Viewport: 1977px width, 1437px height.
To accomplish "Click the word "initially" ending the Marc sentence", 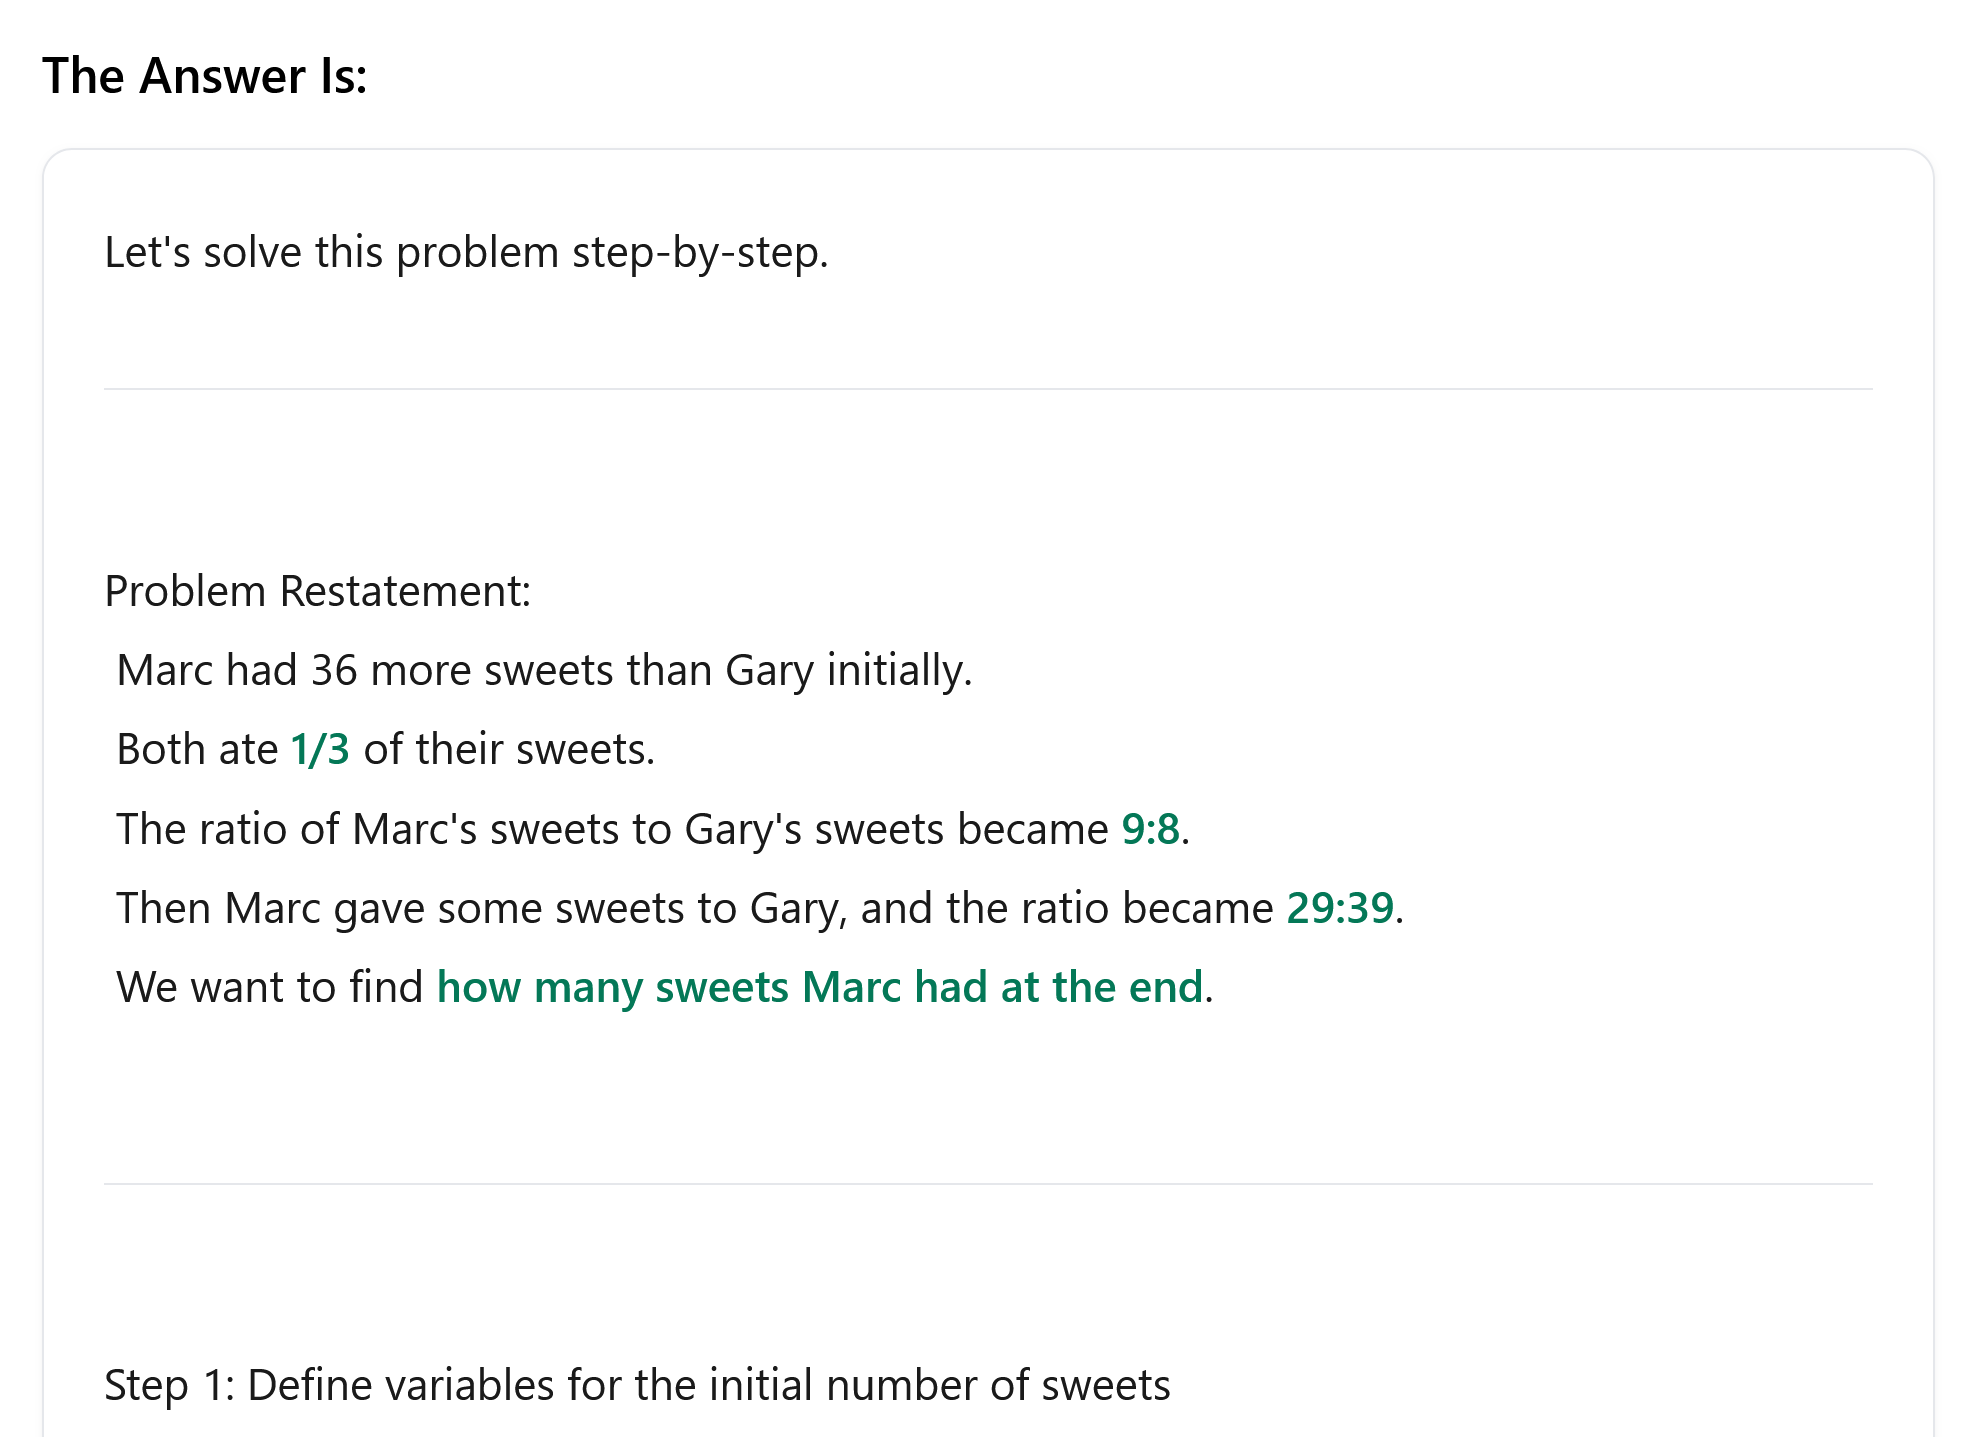I will (897, 670).
